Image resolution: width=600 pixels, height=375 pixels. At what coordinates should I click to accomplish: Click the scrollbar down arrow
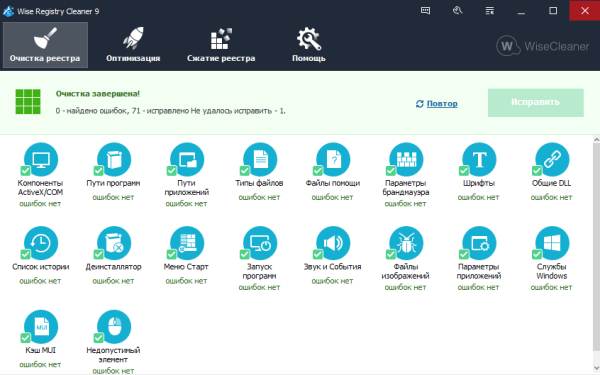click(596, 369)
